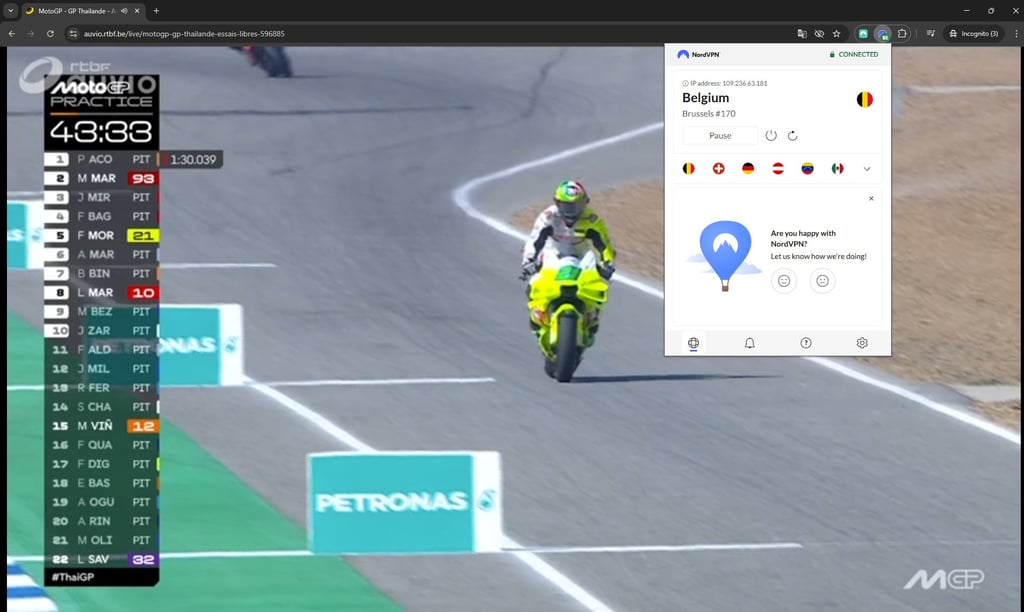Viewport: 1024px width, 612px height.
Task: Go forward in browser history
Action: pyautogui.click(x=31, y=33)
